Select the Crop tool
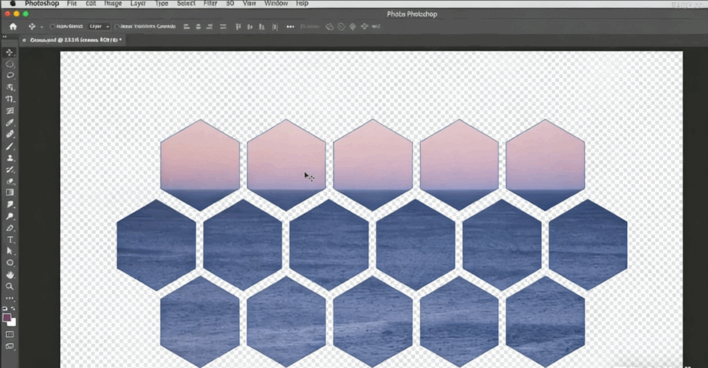This screenshot has width=708, height=368. point(9,99)
